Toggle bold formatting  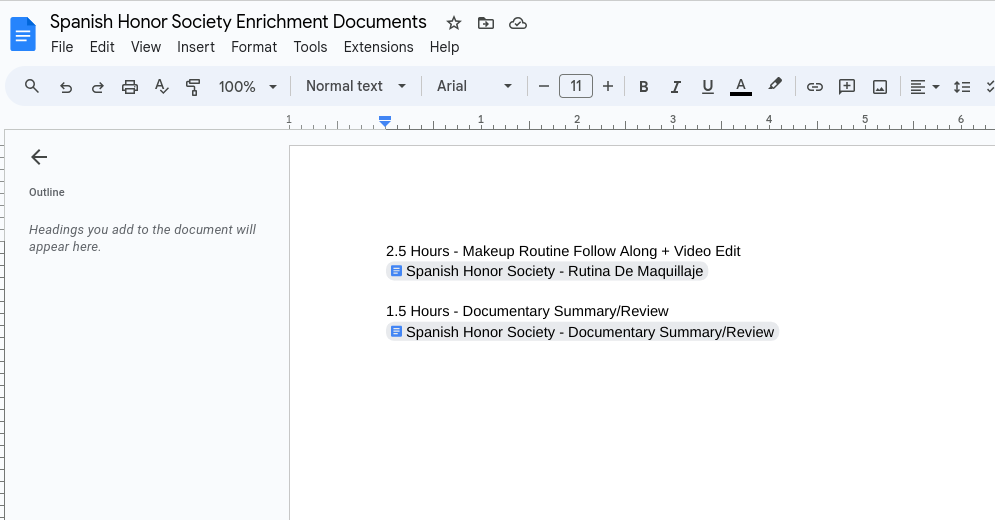(644, 87)
